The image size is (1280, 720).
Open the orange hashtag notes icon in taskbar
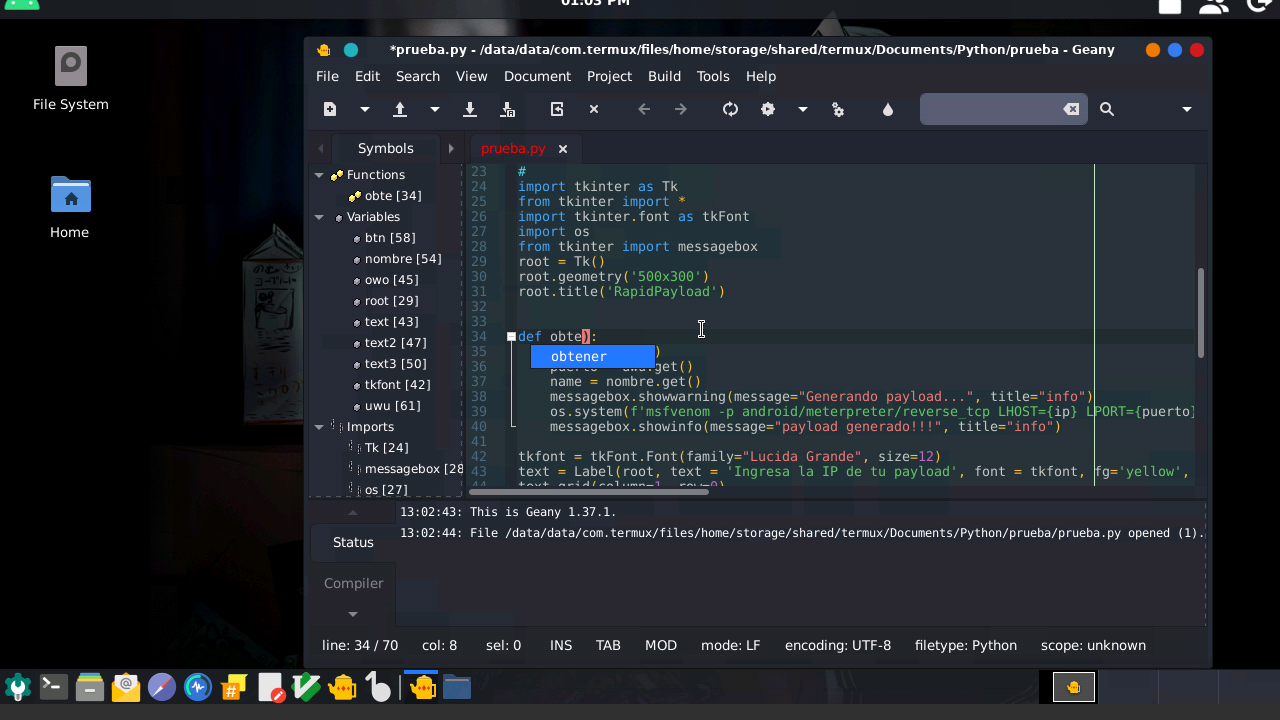point(234,687)
